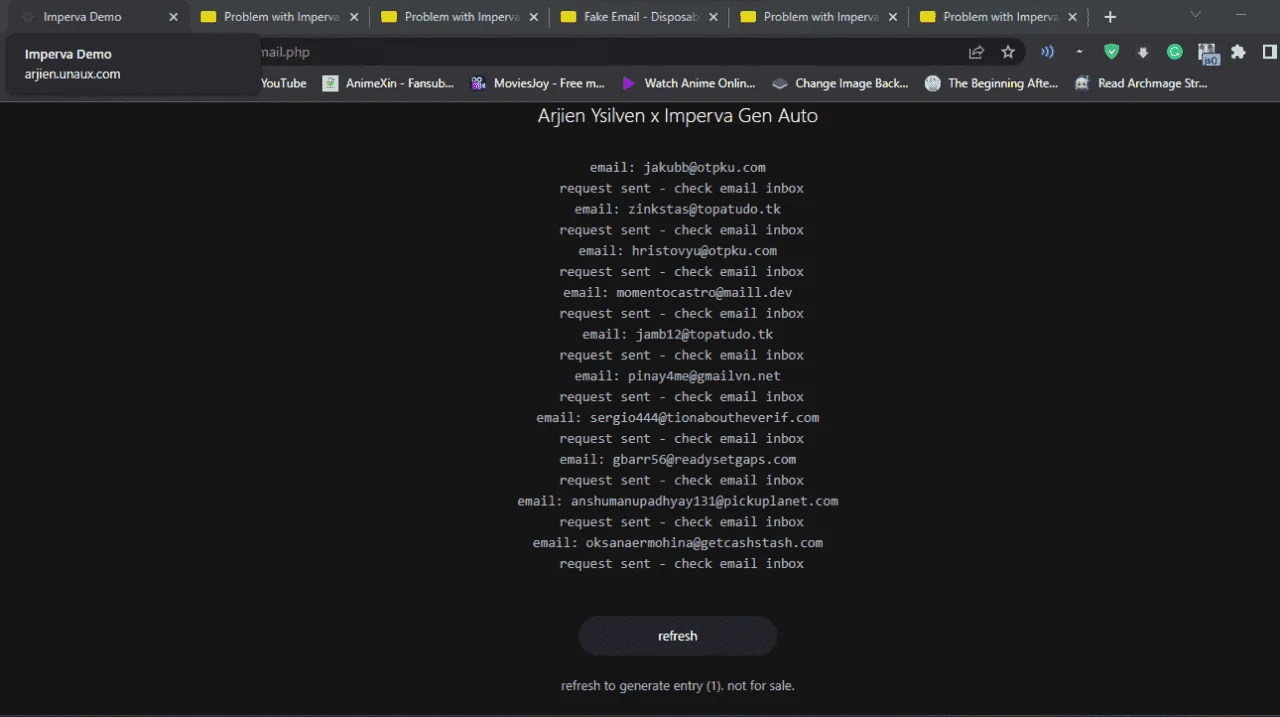
Task: Click the email oksanaermohina@getcashstash.com line
Action: pyautogui.click(x=678, y=543)
